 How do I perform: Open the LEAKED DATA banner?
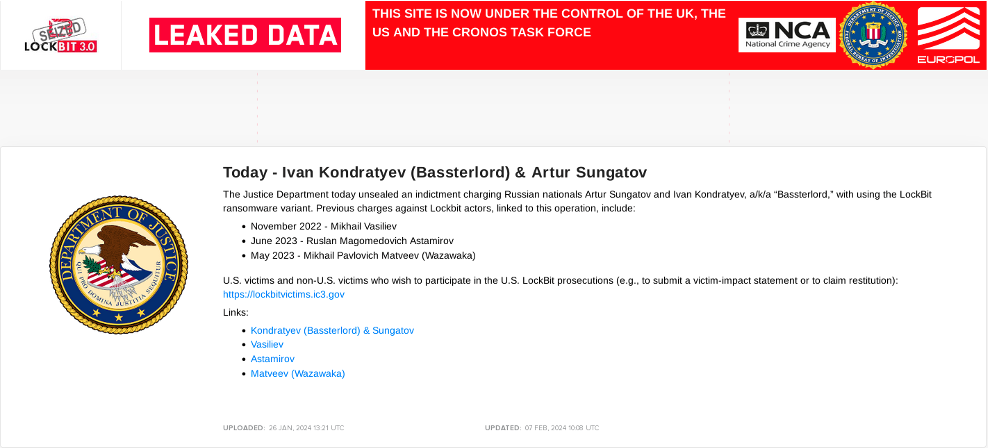pyautogui.click(x=245, y=35)
